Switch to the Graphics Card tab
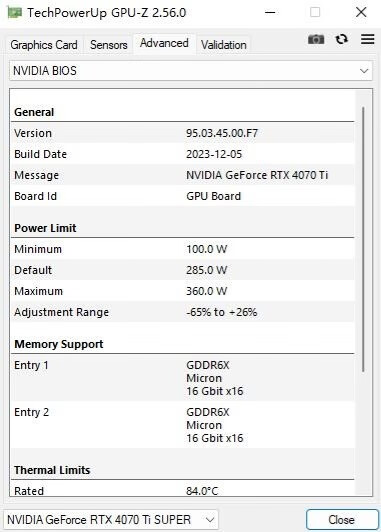The width and height of the screenshot is (381, 532). coord(44,45)
